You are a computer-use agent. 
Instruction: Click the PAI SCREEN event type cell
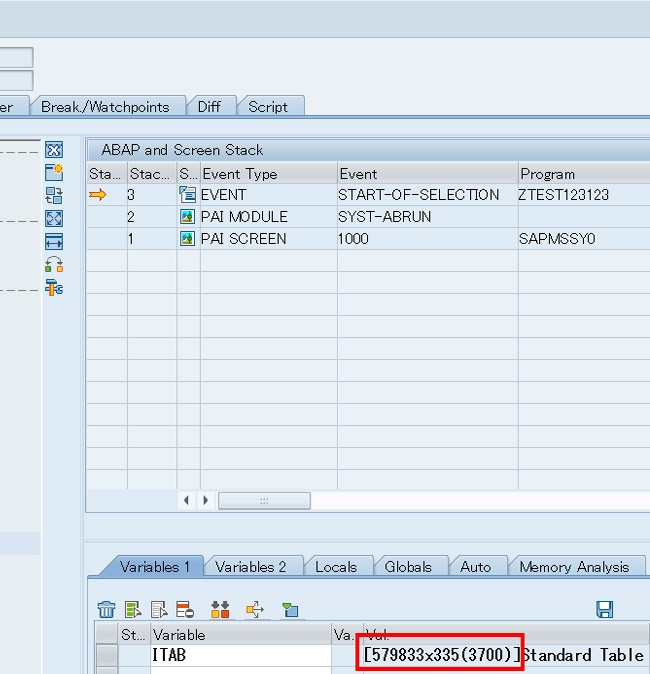[x=269, y=239]
